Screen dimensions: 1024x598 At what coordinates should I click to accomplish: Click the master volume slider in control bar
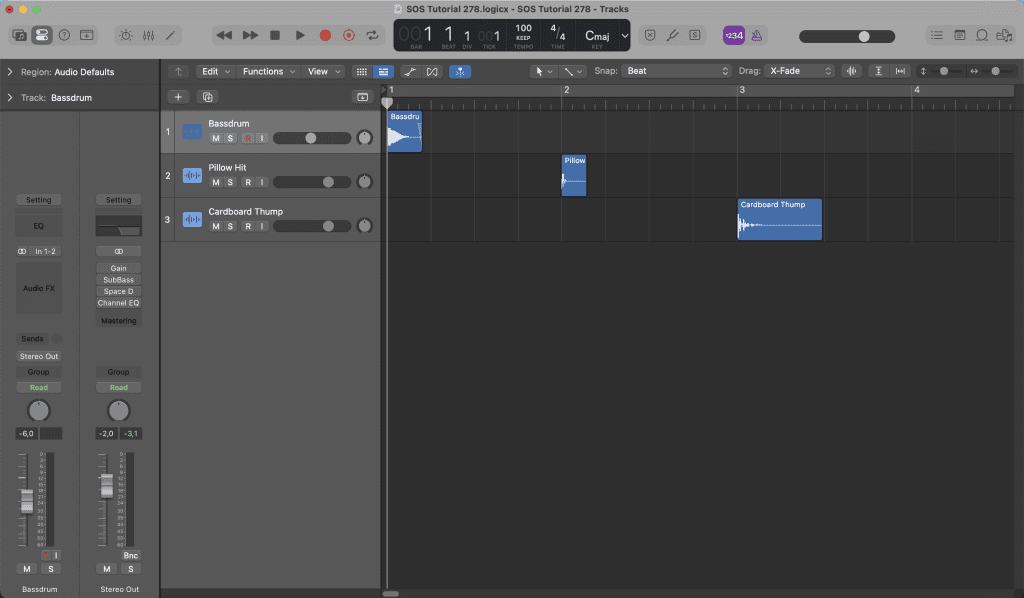[x=863, y=36]
